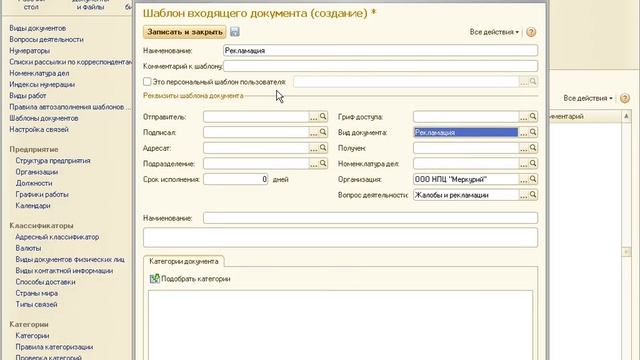Open Адресный классификатор in sidebar
640x360 pixels.
pos(57,237)
